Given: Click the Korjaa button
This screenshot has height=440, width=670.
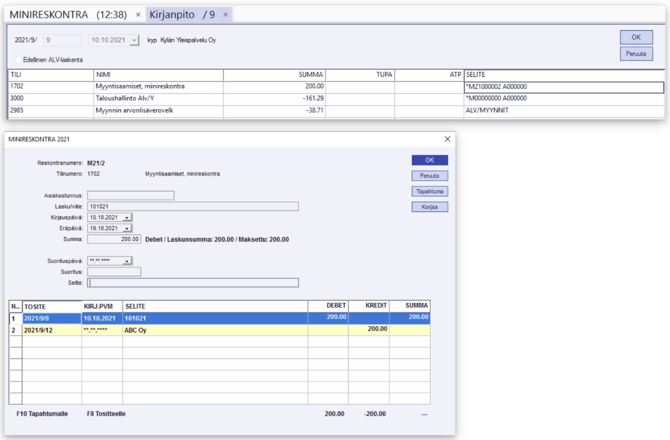Looking at the screenshot, I should tap(429, 207).
